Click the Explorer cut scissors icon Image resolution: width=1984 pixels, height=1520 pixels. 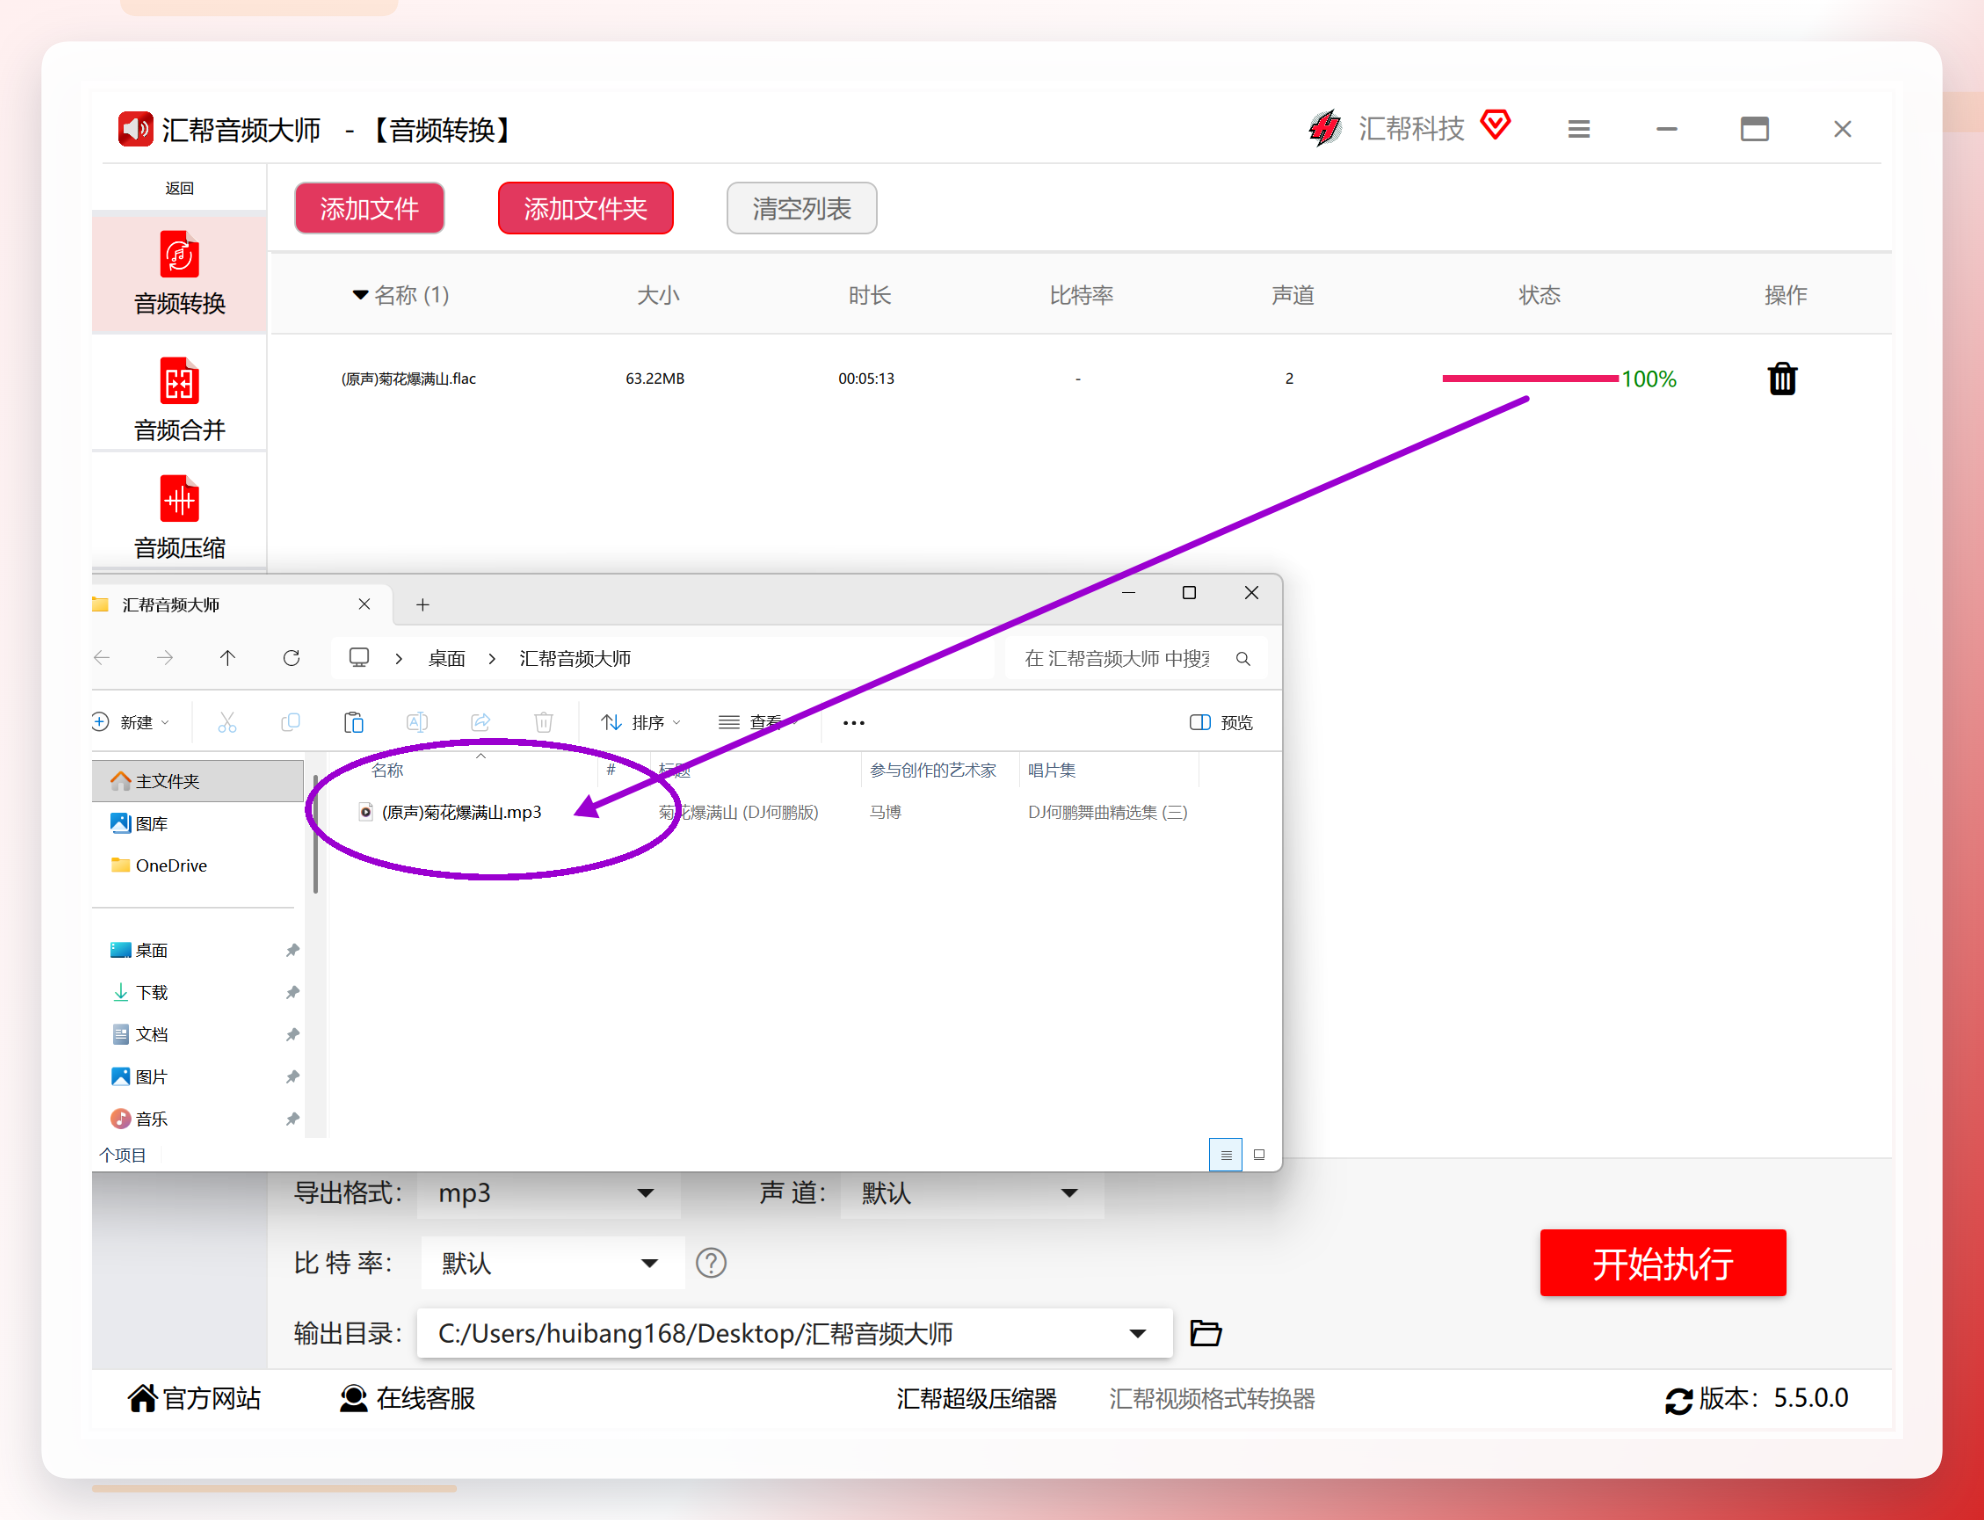(x=227, y=722)
